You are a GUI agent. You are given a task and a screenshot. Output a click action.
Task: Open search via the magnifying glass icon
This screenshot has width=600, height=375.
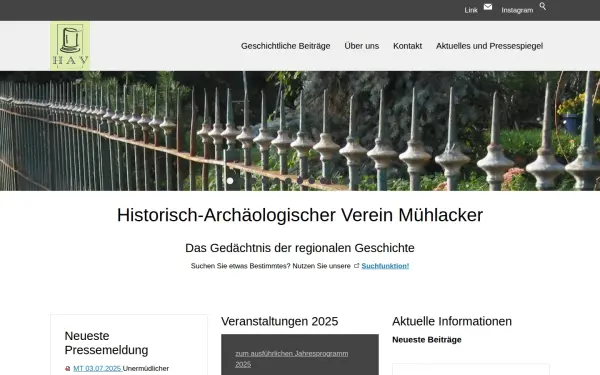click(x=543, y=6)
